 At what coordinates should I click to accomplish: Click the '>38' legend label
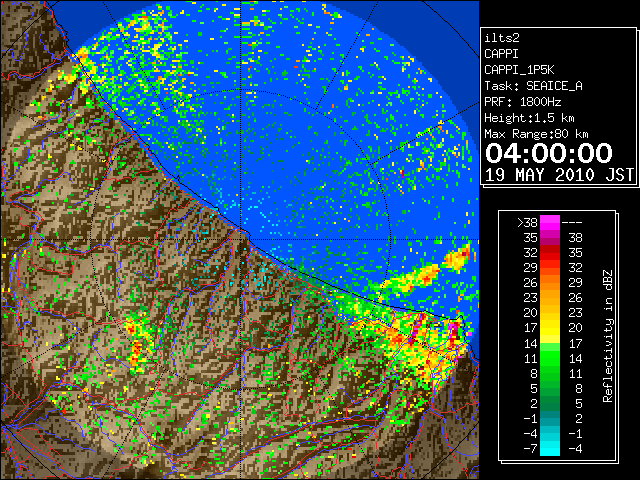(527, 223)
